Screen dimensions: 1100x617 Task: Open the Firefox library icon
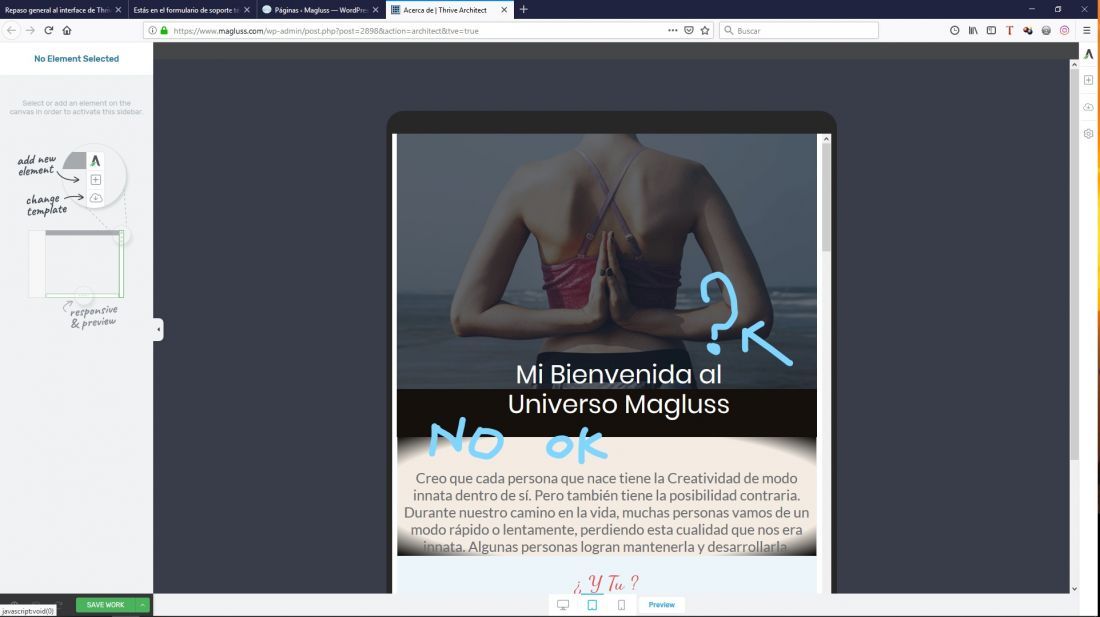[x=973, y=30]
